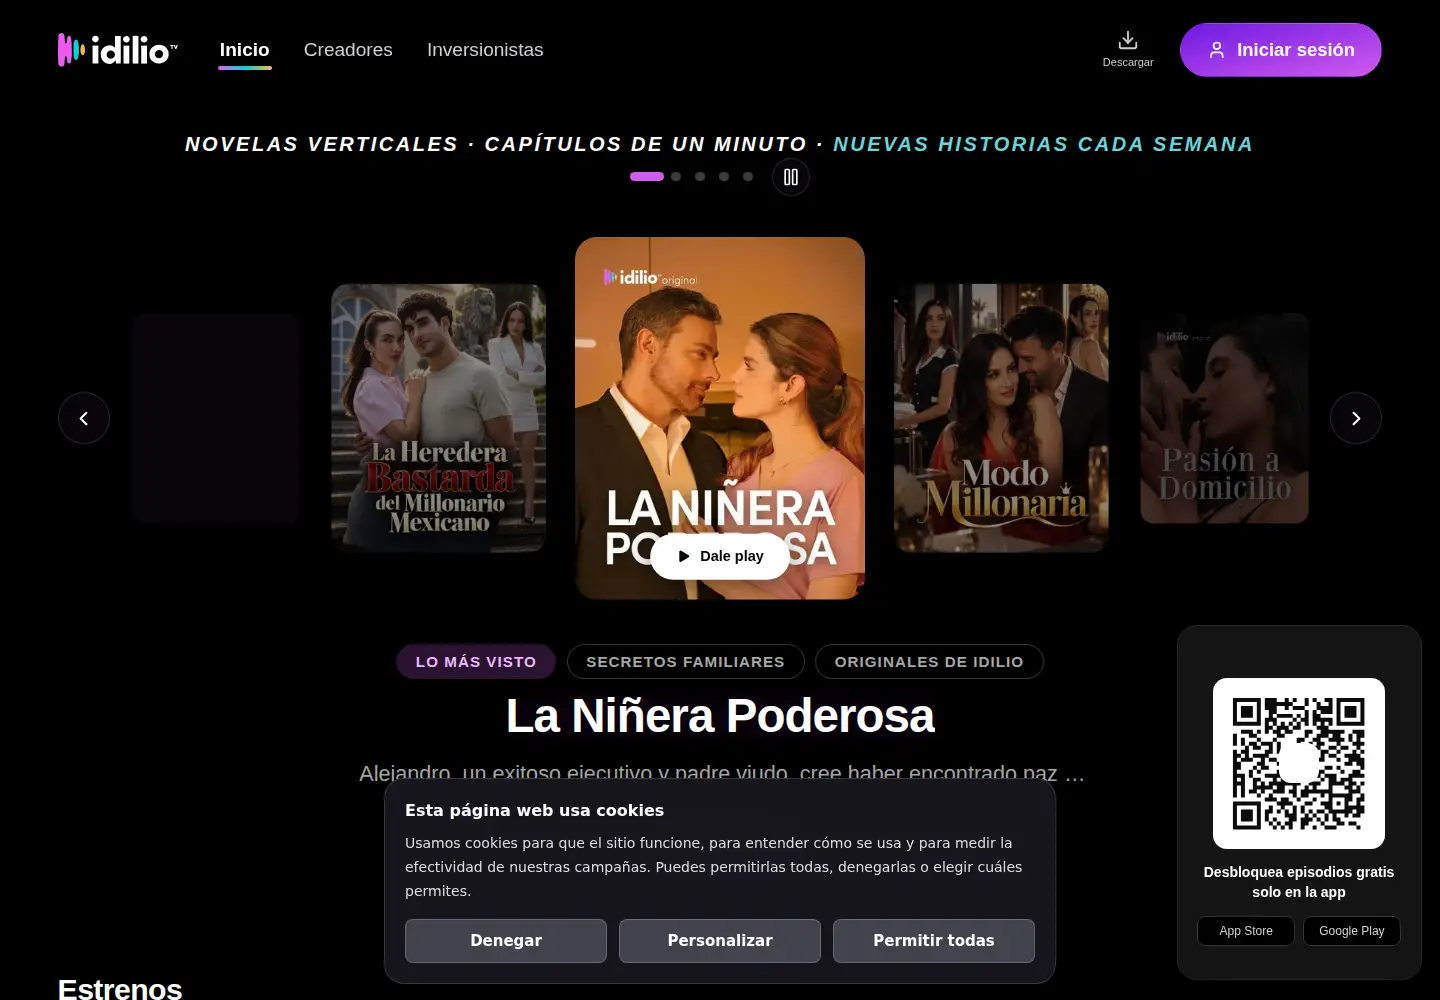Select La Heredera Bastarda poster
This screenshot has height=1000, width=1440.
coord(439,418)
